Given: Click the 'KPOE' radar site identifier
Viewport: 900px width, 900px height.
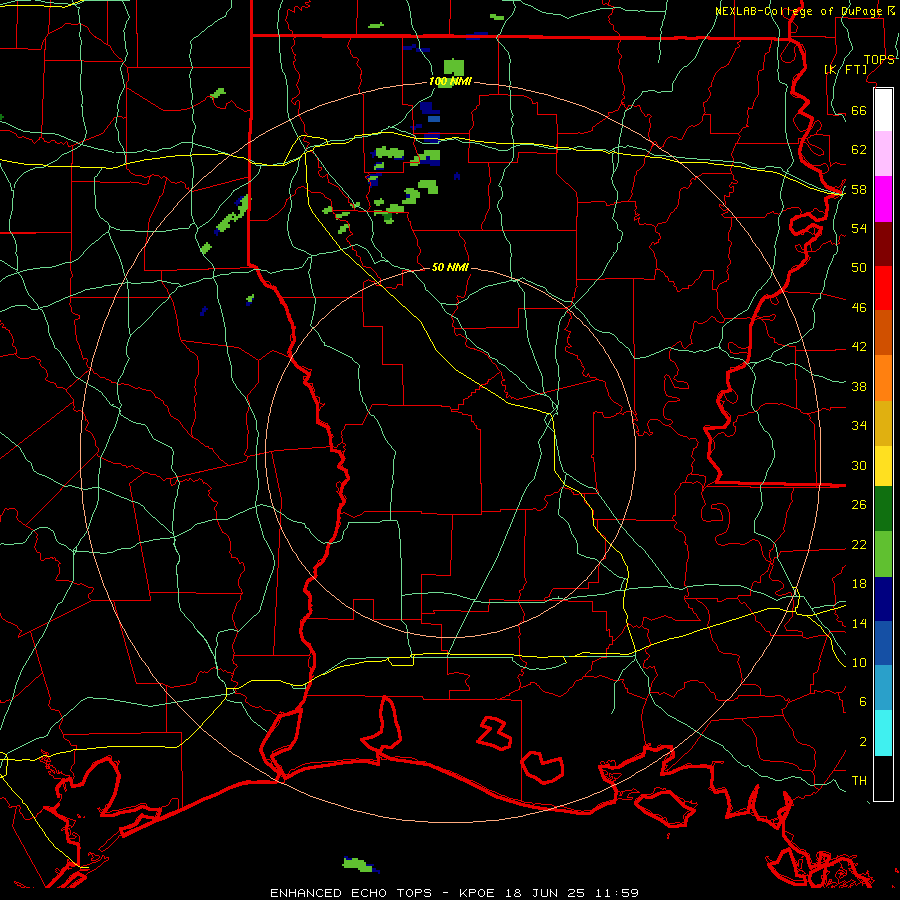Looking at the screenshot, I should [477, 893].
